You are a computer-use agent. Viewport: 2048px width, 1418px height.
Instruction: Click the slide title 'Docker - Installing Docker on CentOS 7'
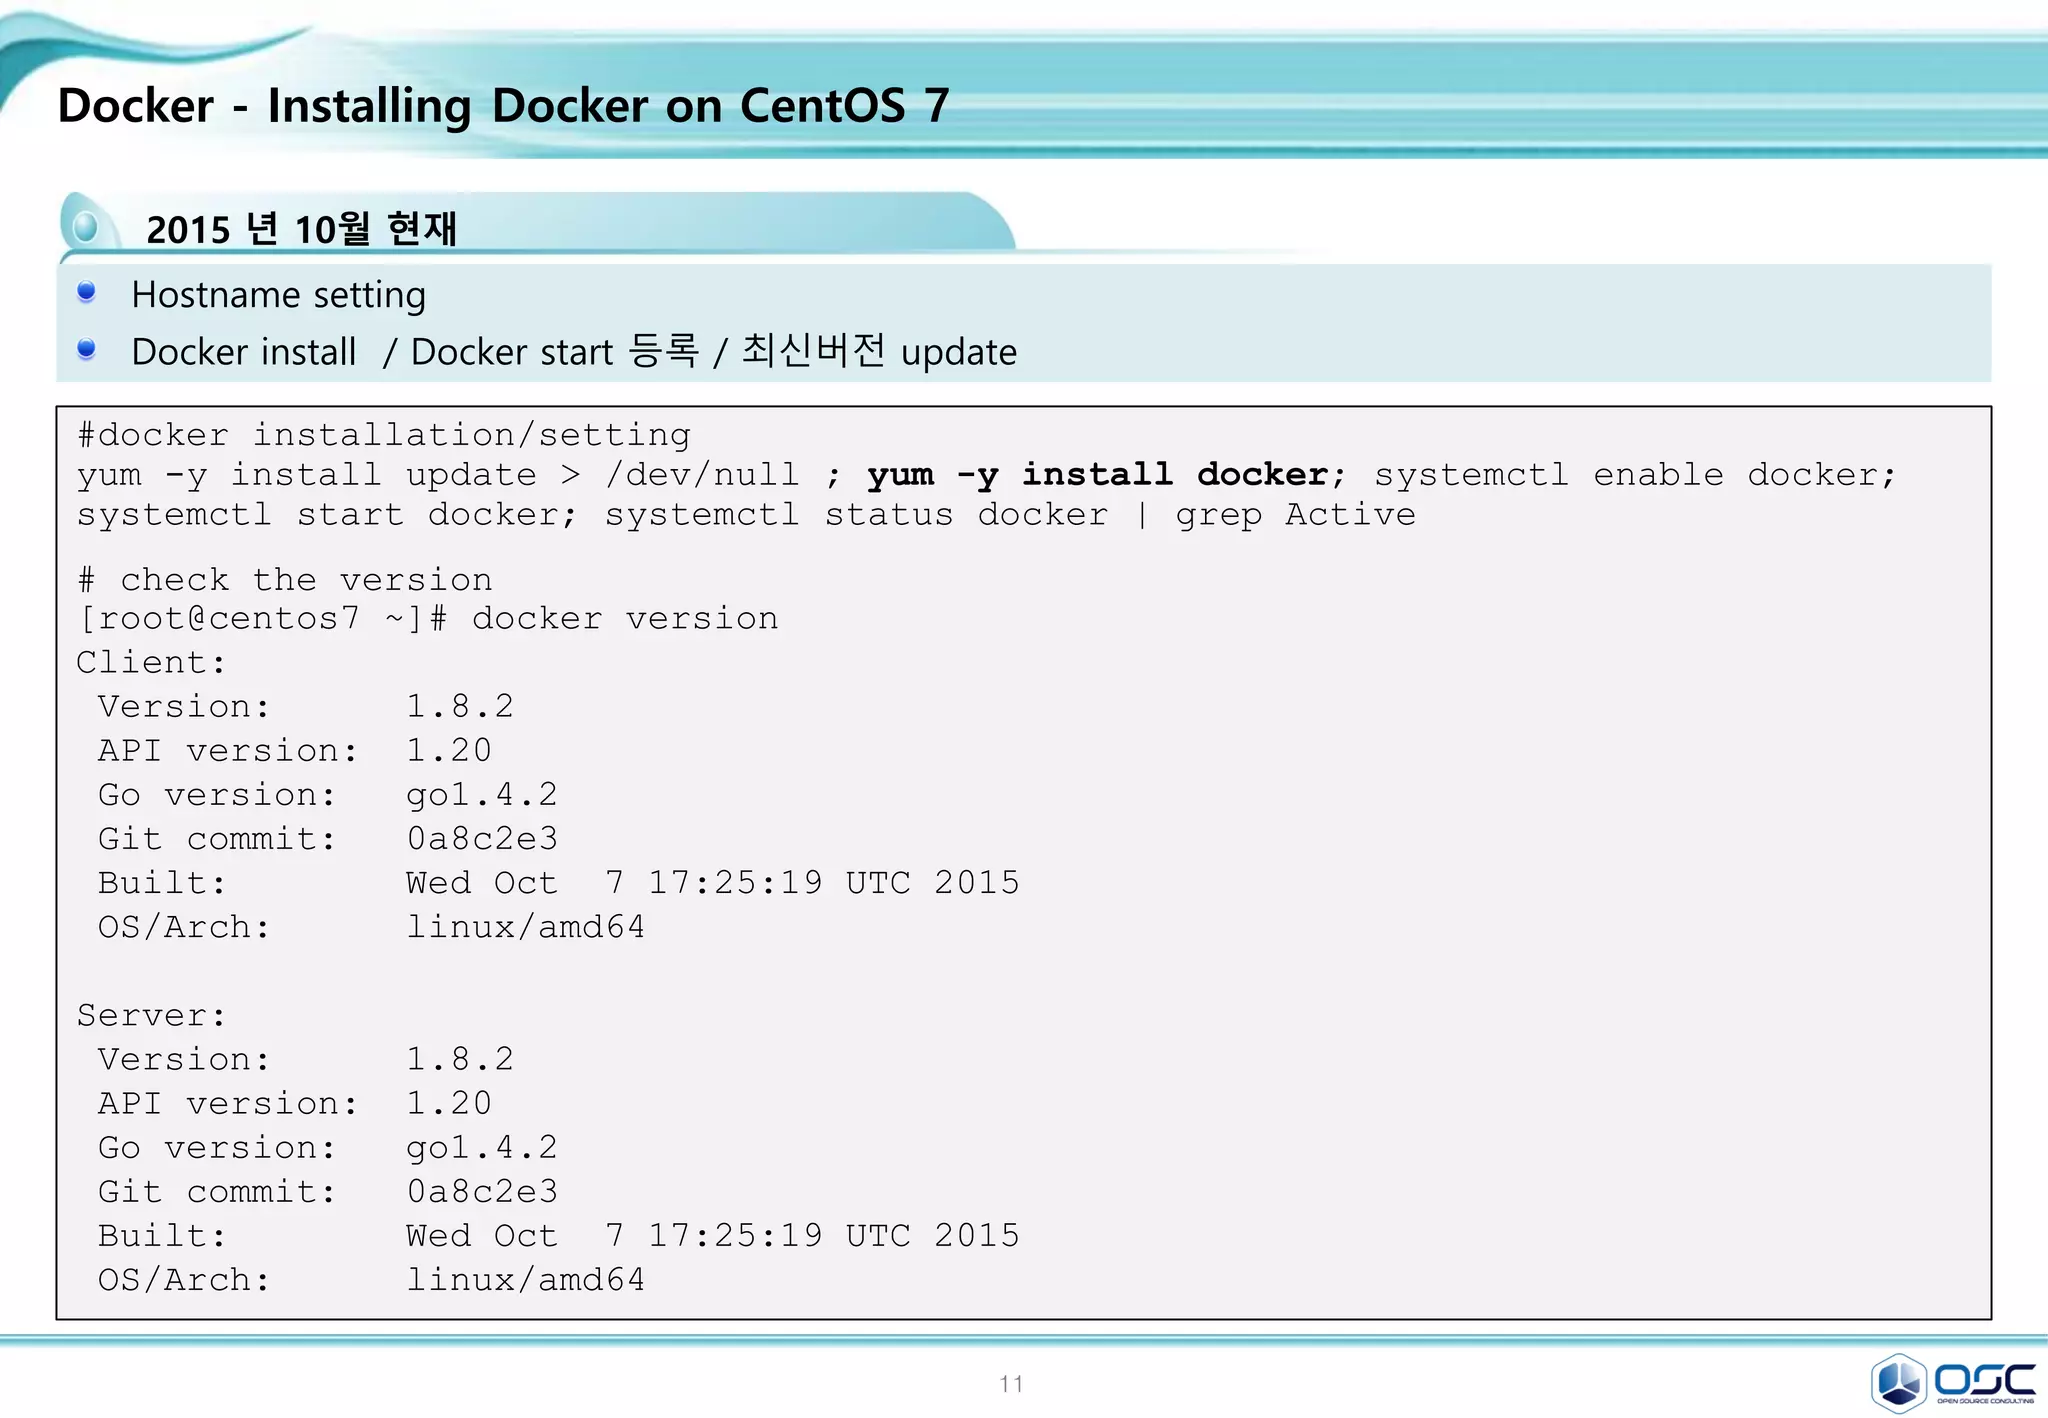tap(503, 106)
